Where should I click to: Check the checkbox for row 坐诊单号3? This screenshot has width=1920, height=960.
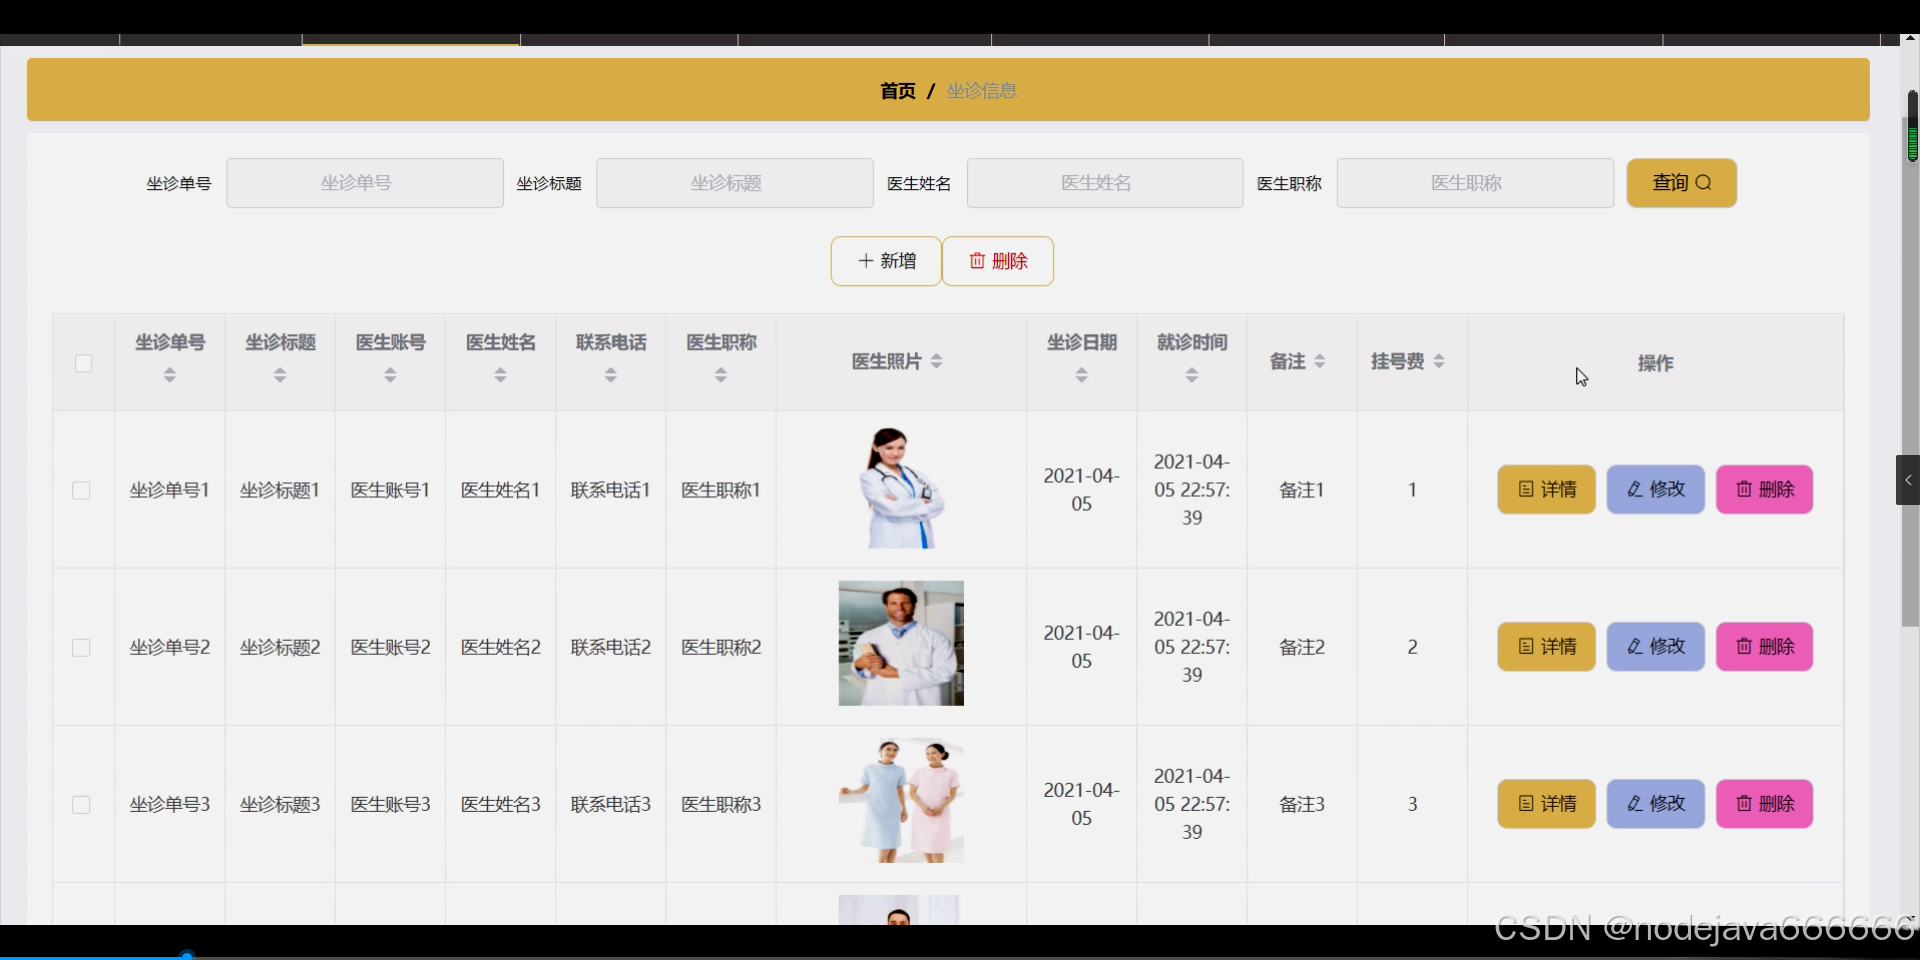[x=82, y=804]
